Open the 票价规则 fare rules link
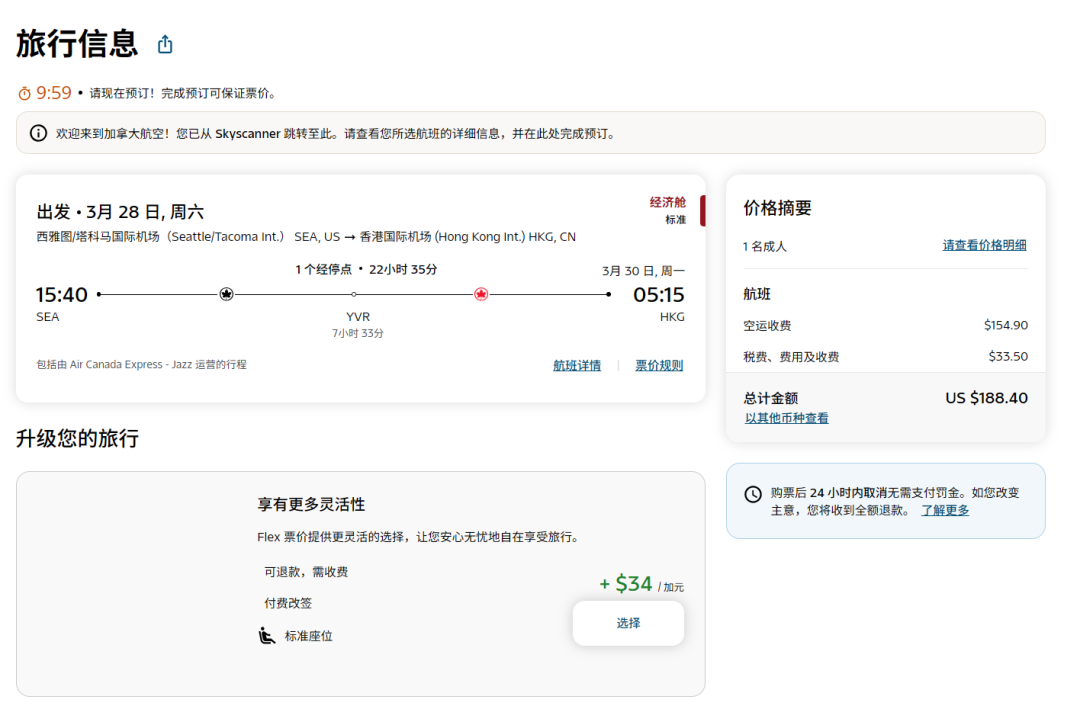Viewport: 1080px width, 709px height. [659, 366]
